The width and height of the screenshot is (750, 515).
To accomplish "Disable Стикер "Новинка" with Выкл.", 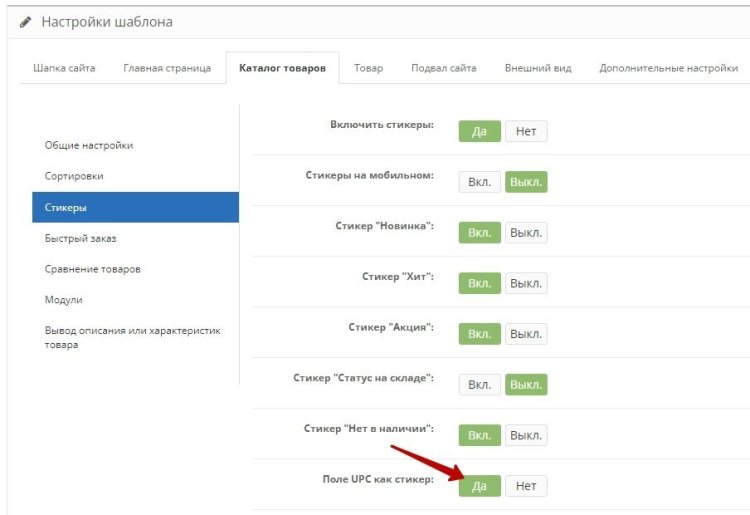I will click(x=526, y=233).
